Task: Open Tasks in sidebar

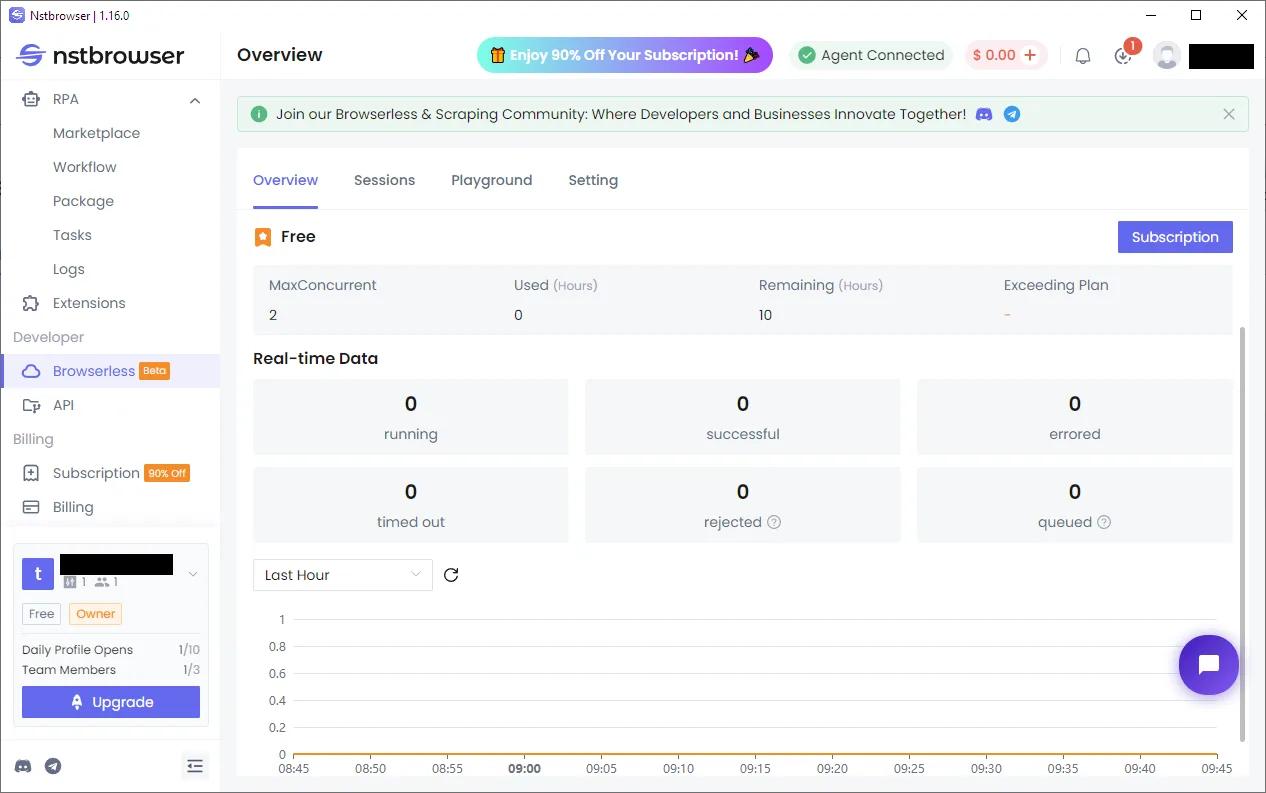Action: pyautogui.click(x=72, y=235)
